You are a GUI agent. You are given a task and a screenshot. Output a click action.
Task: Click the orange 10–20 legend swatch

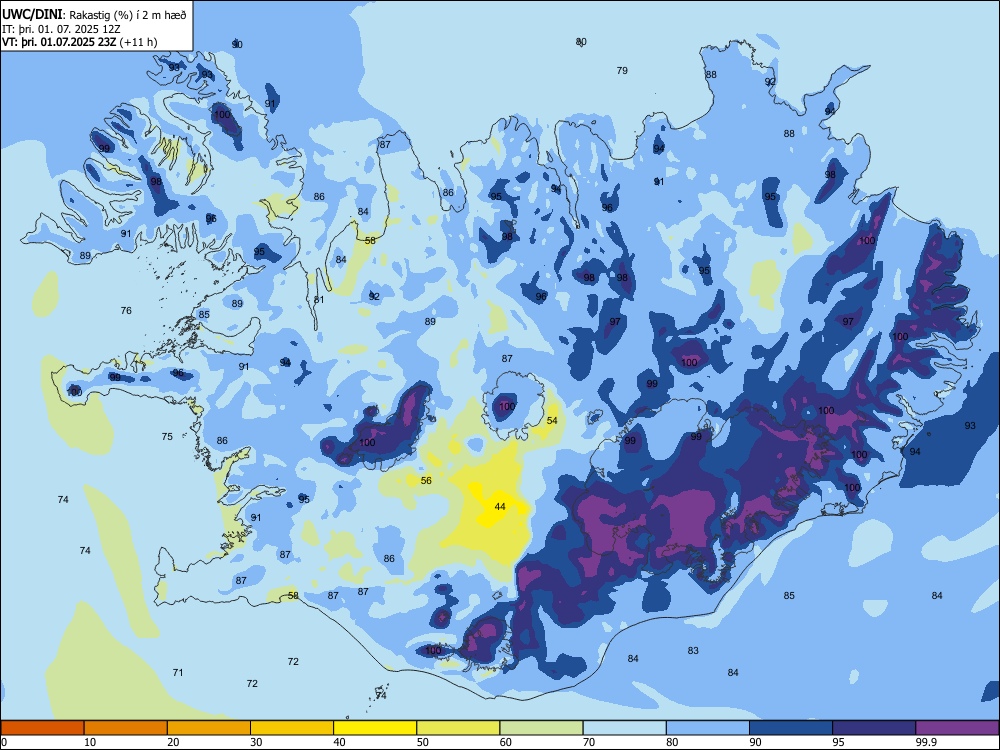[x=126, y=728]
